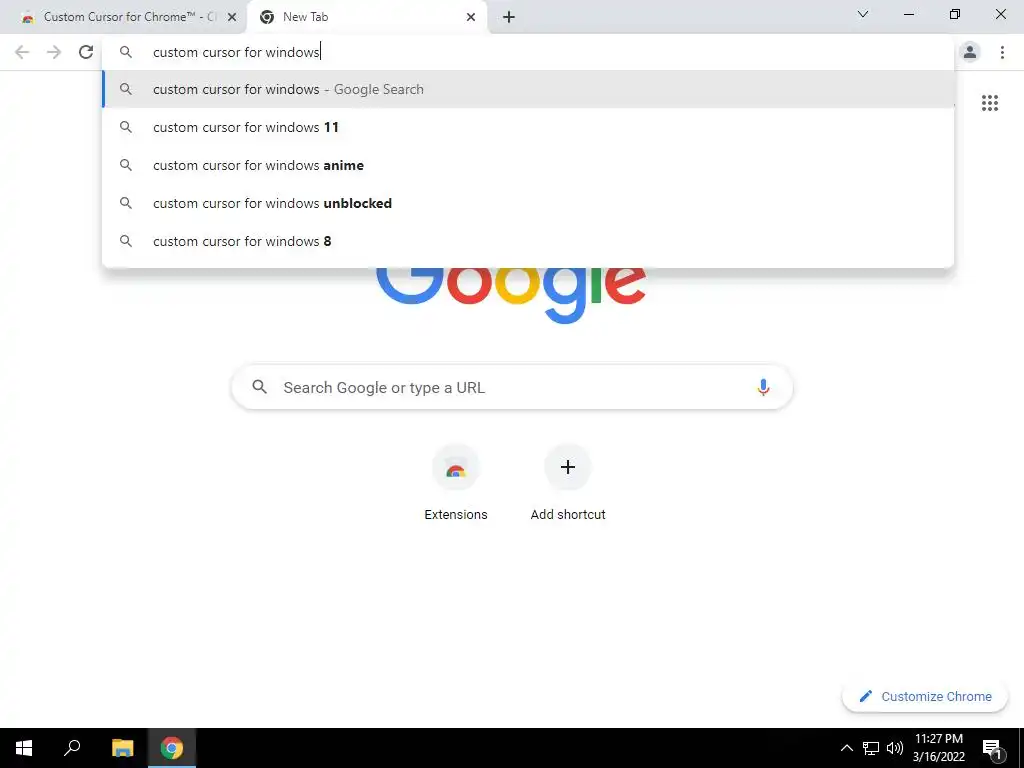
Task: Close the New Tab tab
Action: 470,17
